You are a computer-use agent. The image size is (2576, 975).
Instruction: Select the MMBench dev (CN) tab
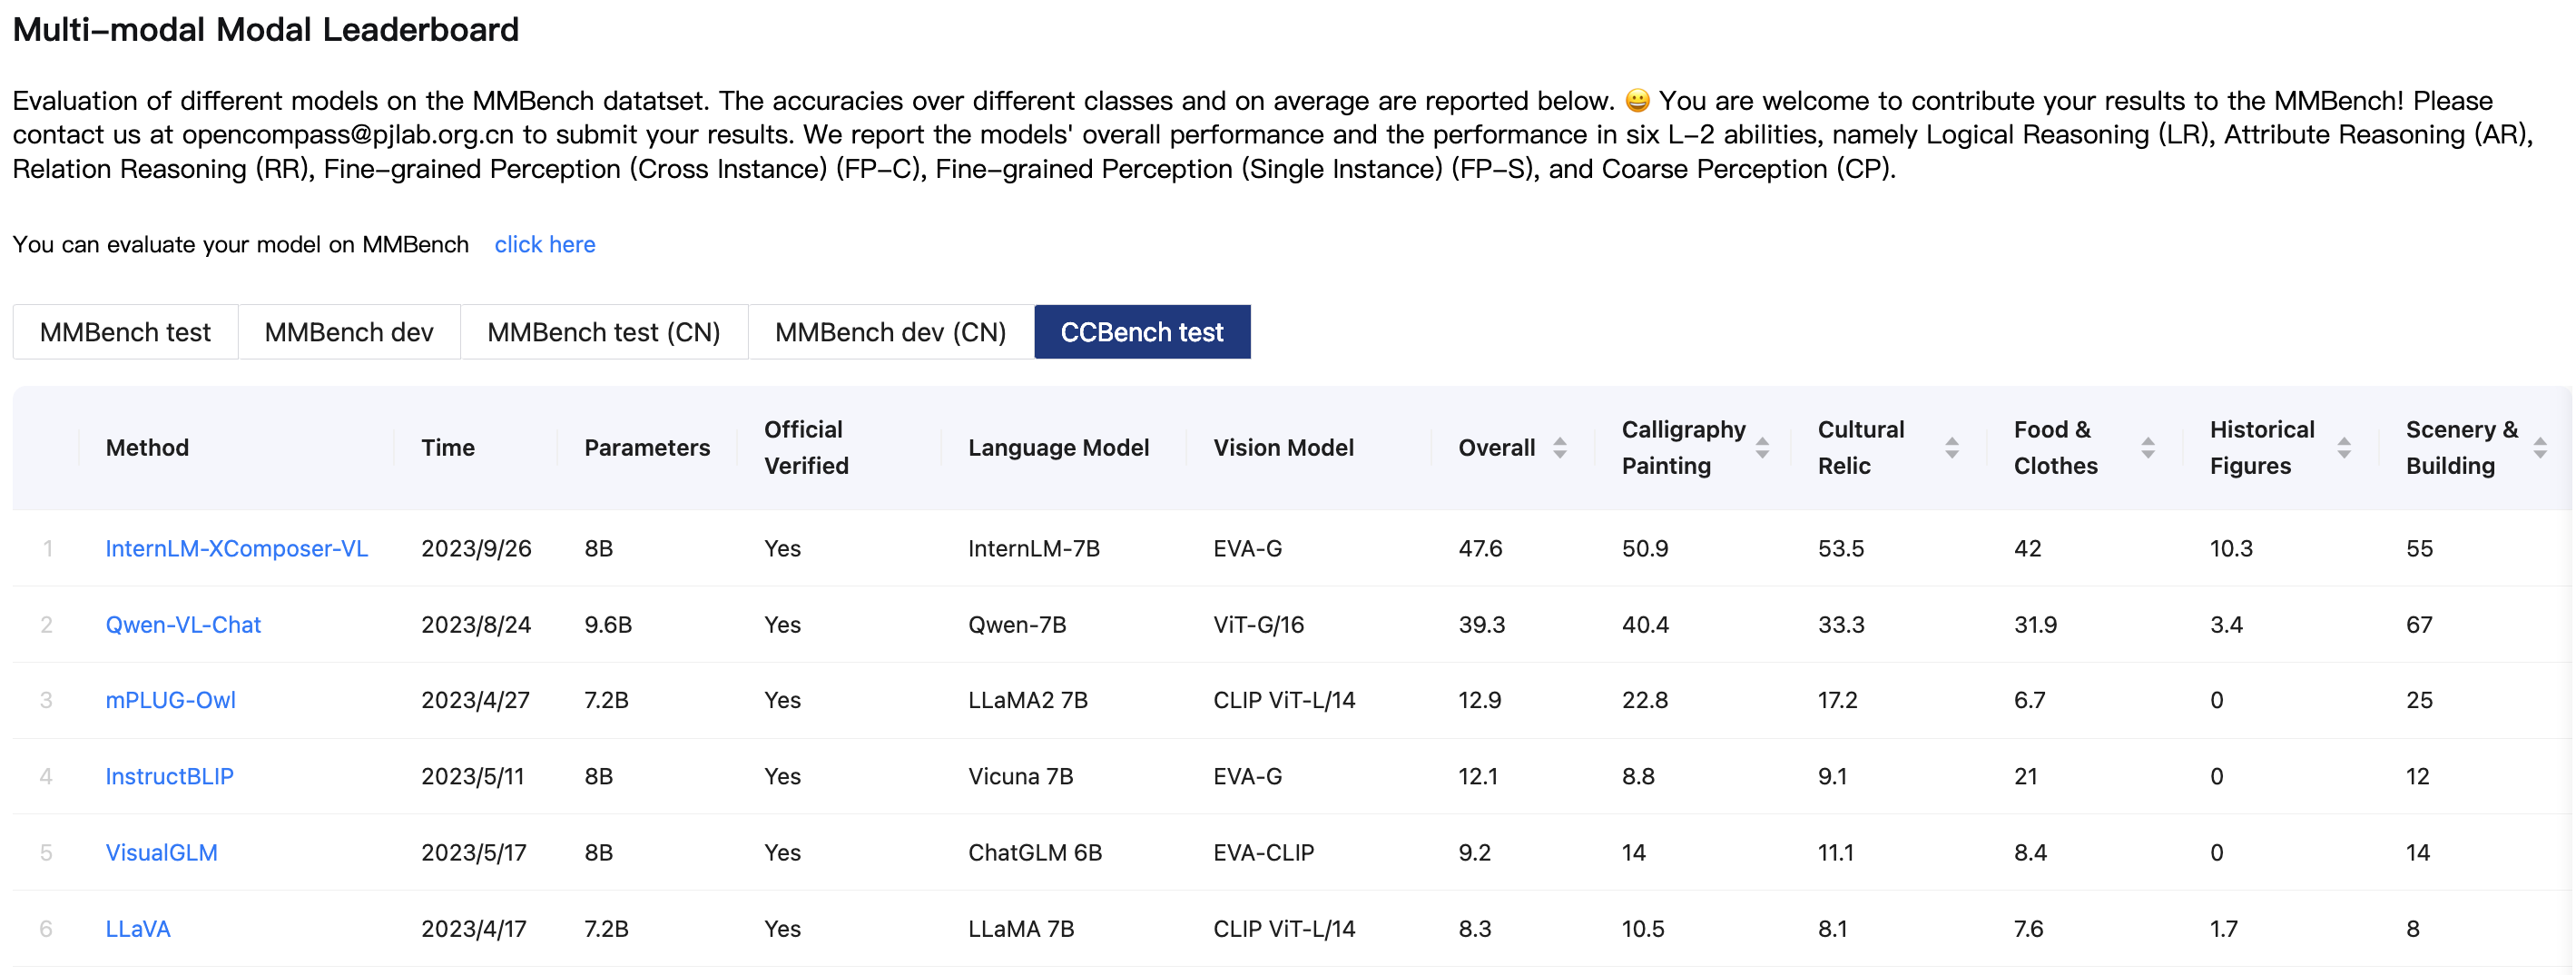click(890, 332)
